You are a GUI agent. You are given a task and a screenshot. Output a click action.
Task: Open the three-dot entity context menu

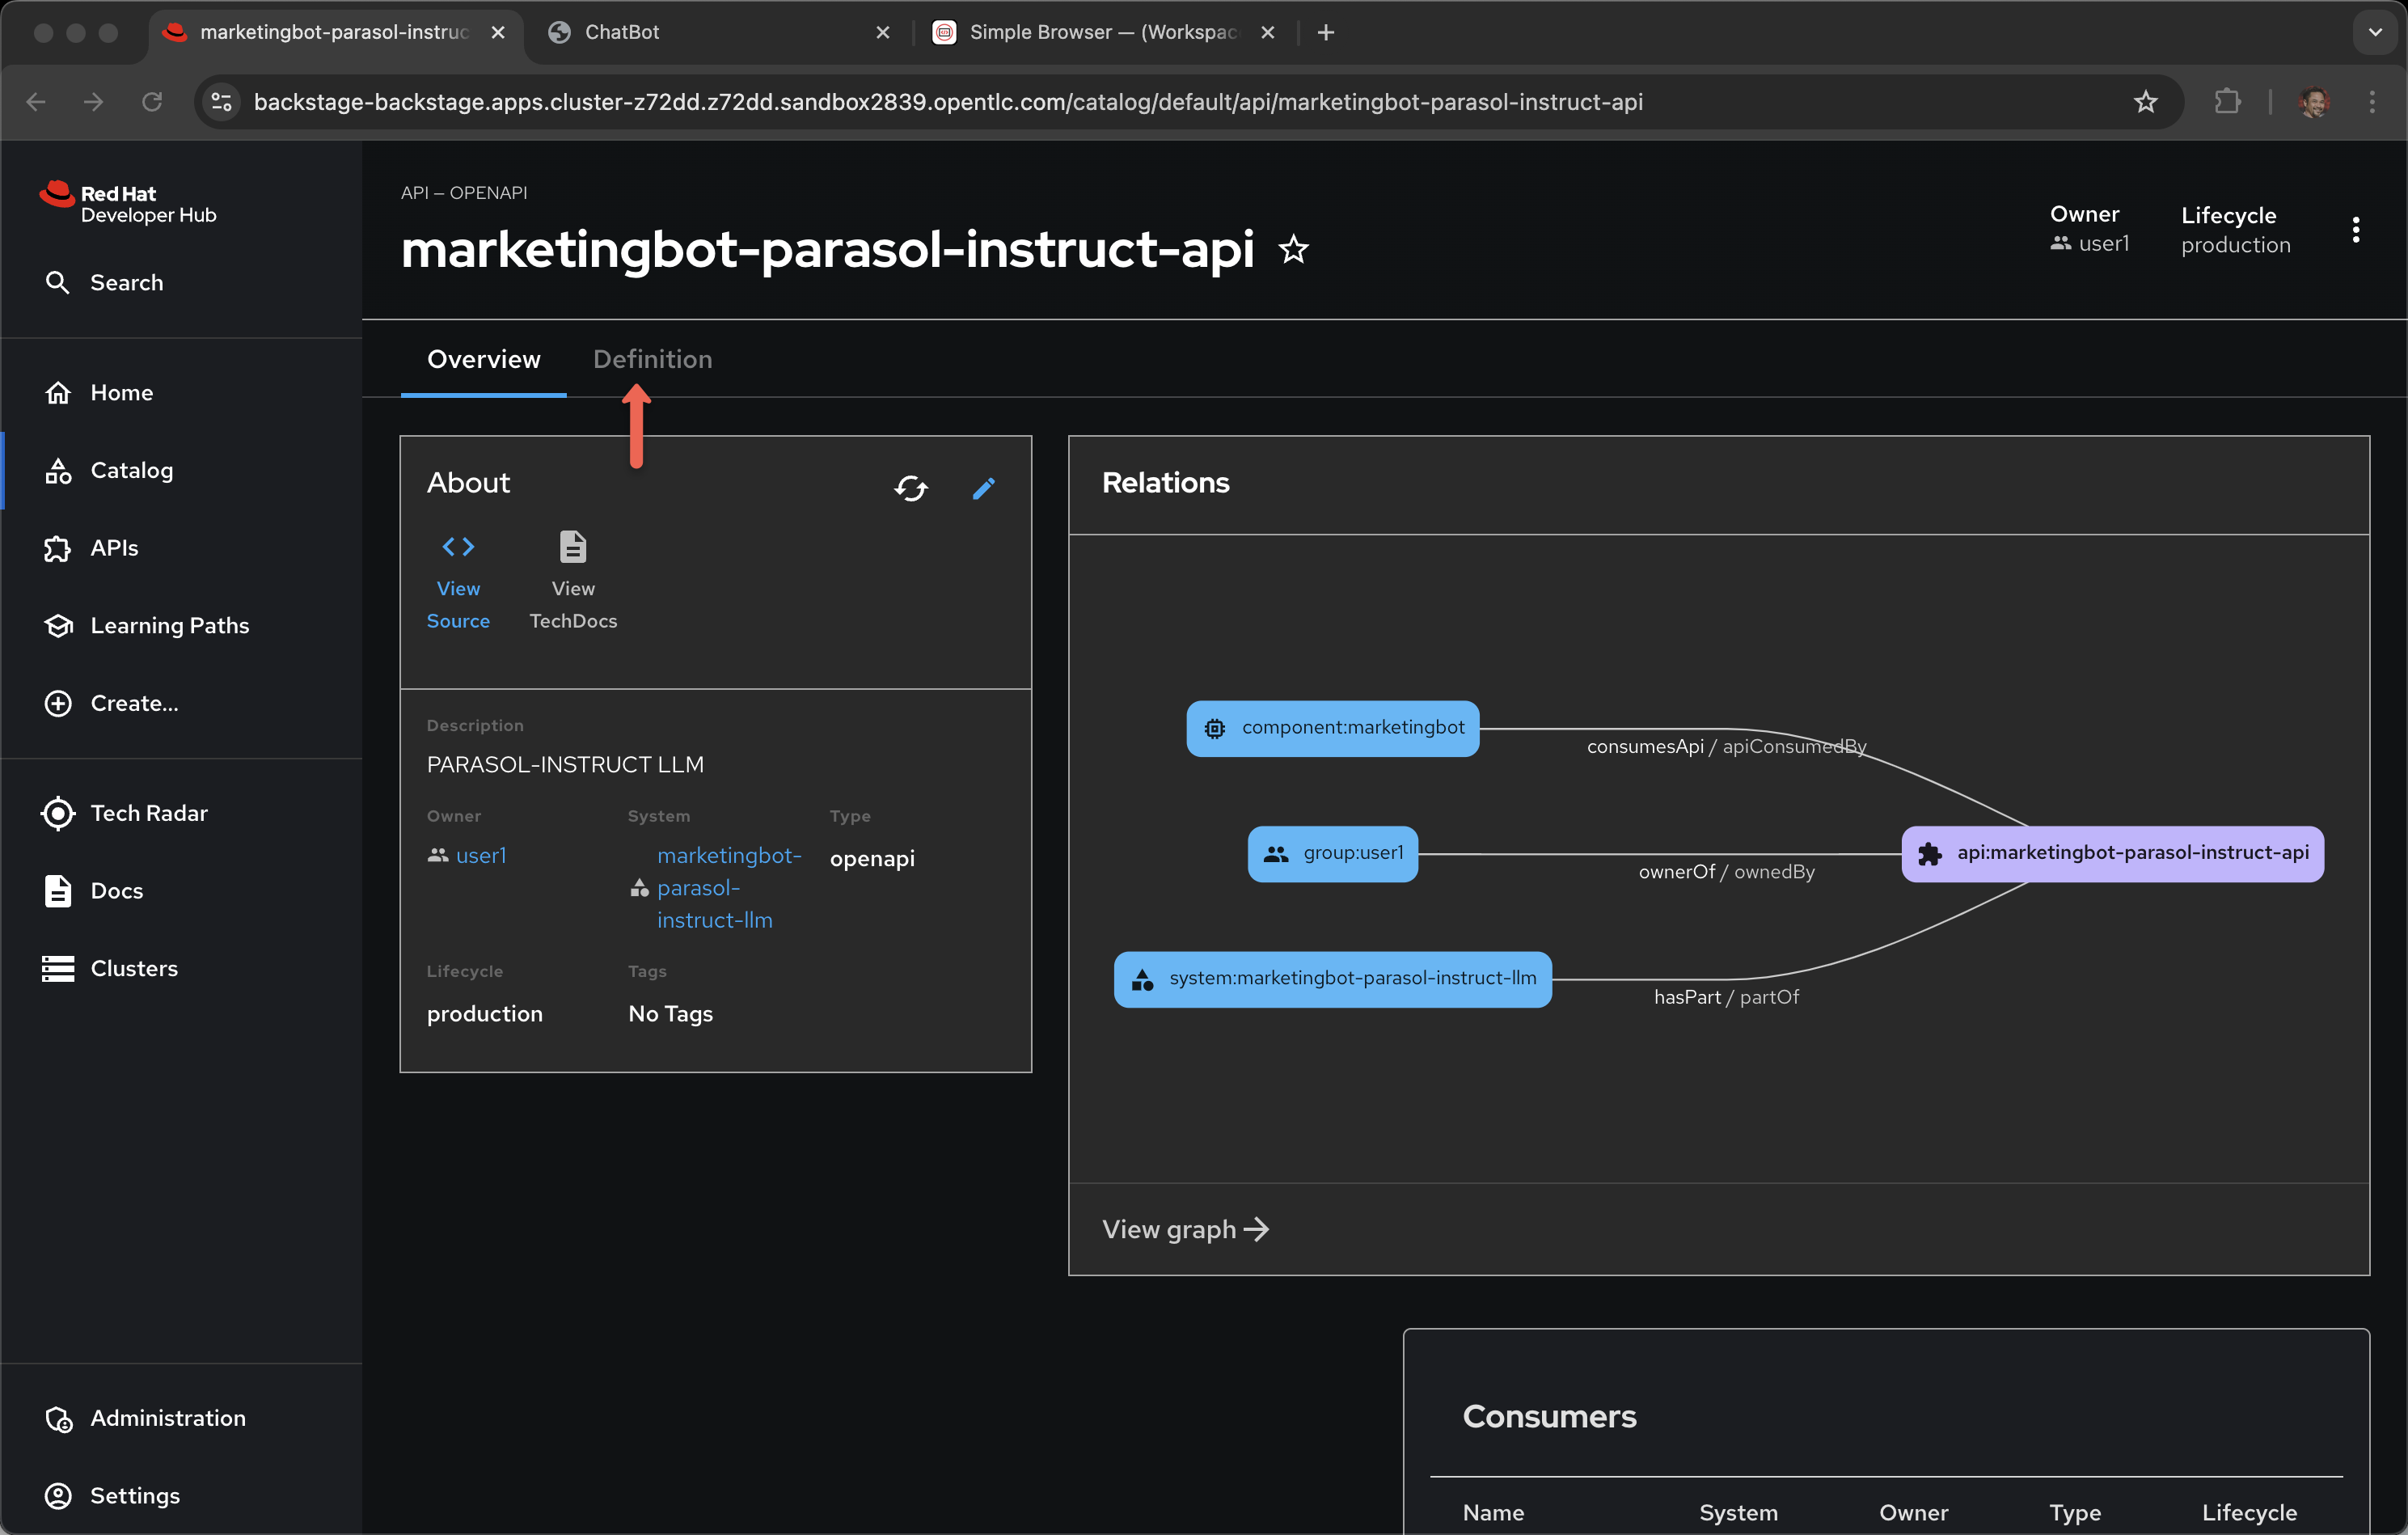[2355, 230]
